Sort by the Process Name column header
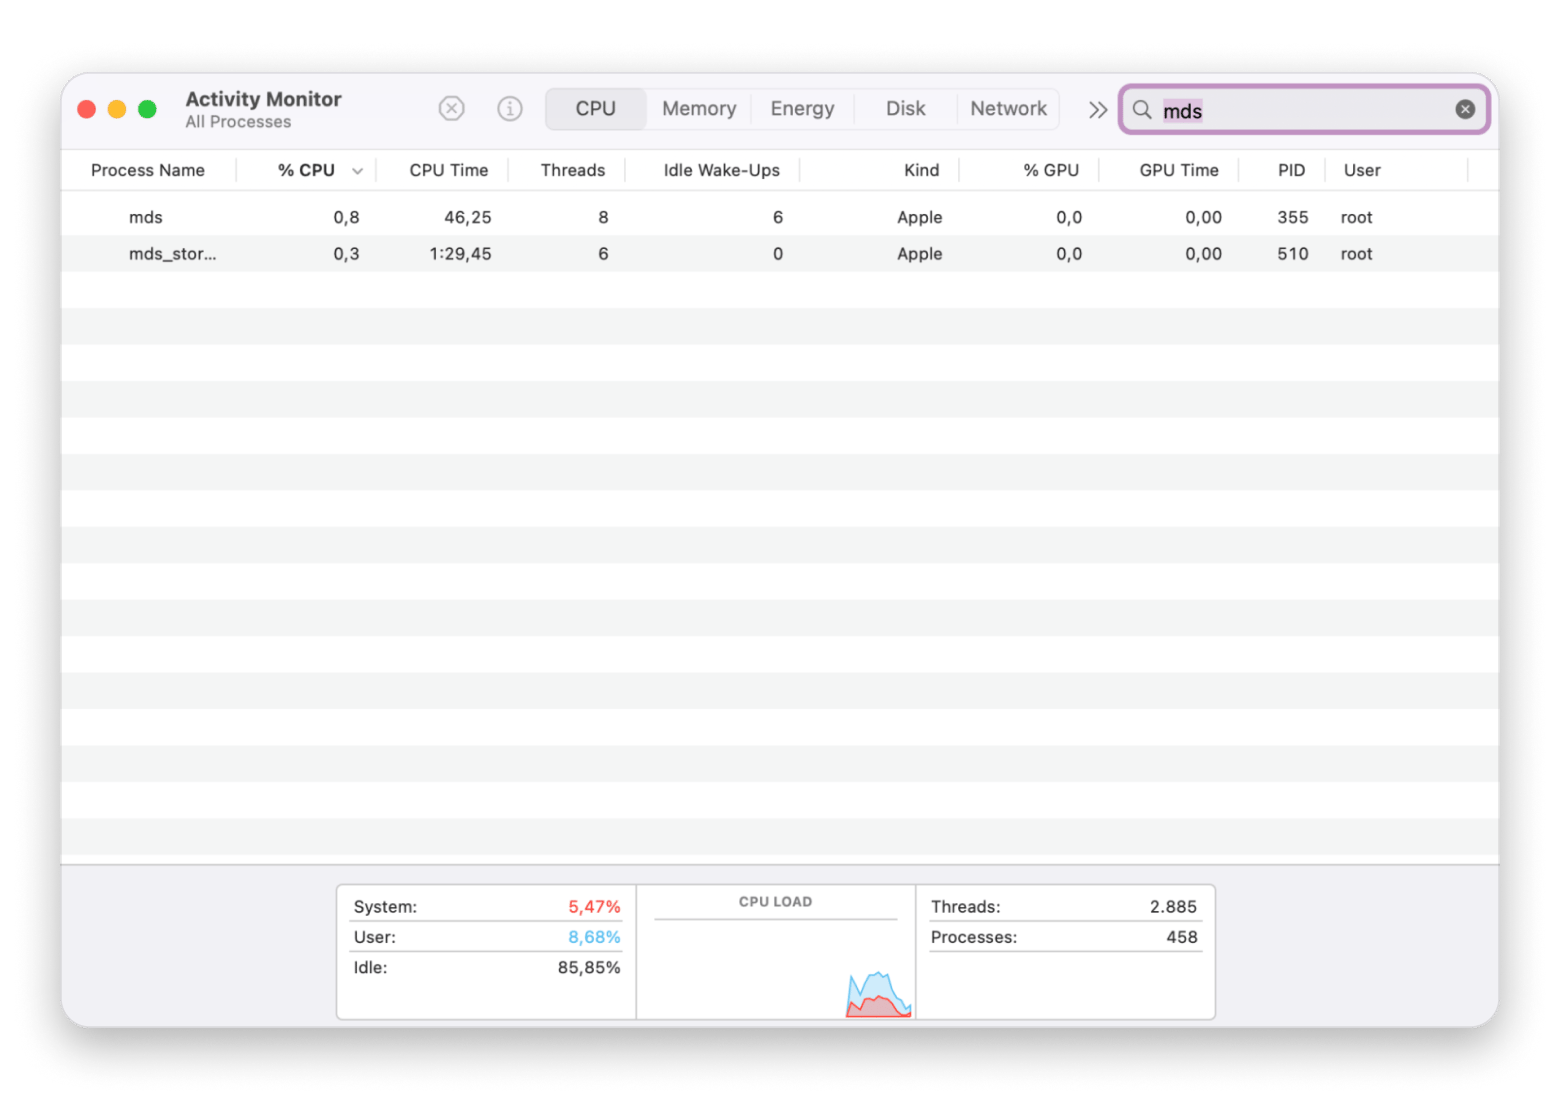The image size is (1560, 1108). (148, 171)
